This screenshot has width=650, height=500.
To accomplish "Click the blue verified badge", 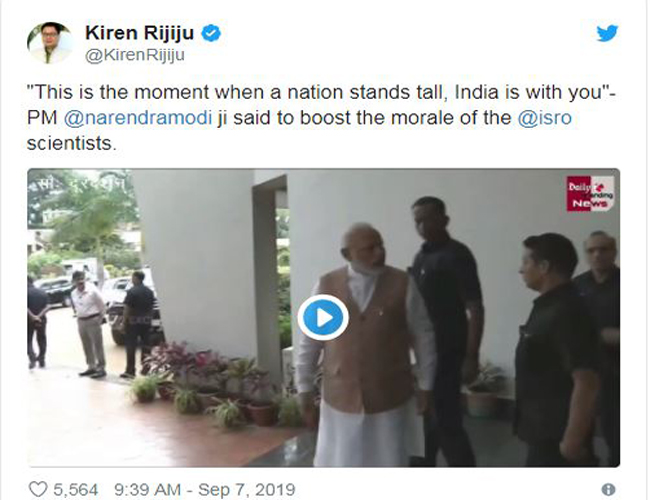I will 211,33.
